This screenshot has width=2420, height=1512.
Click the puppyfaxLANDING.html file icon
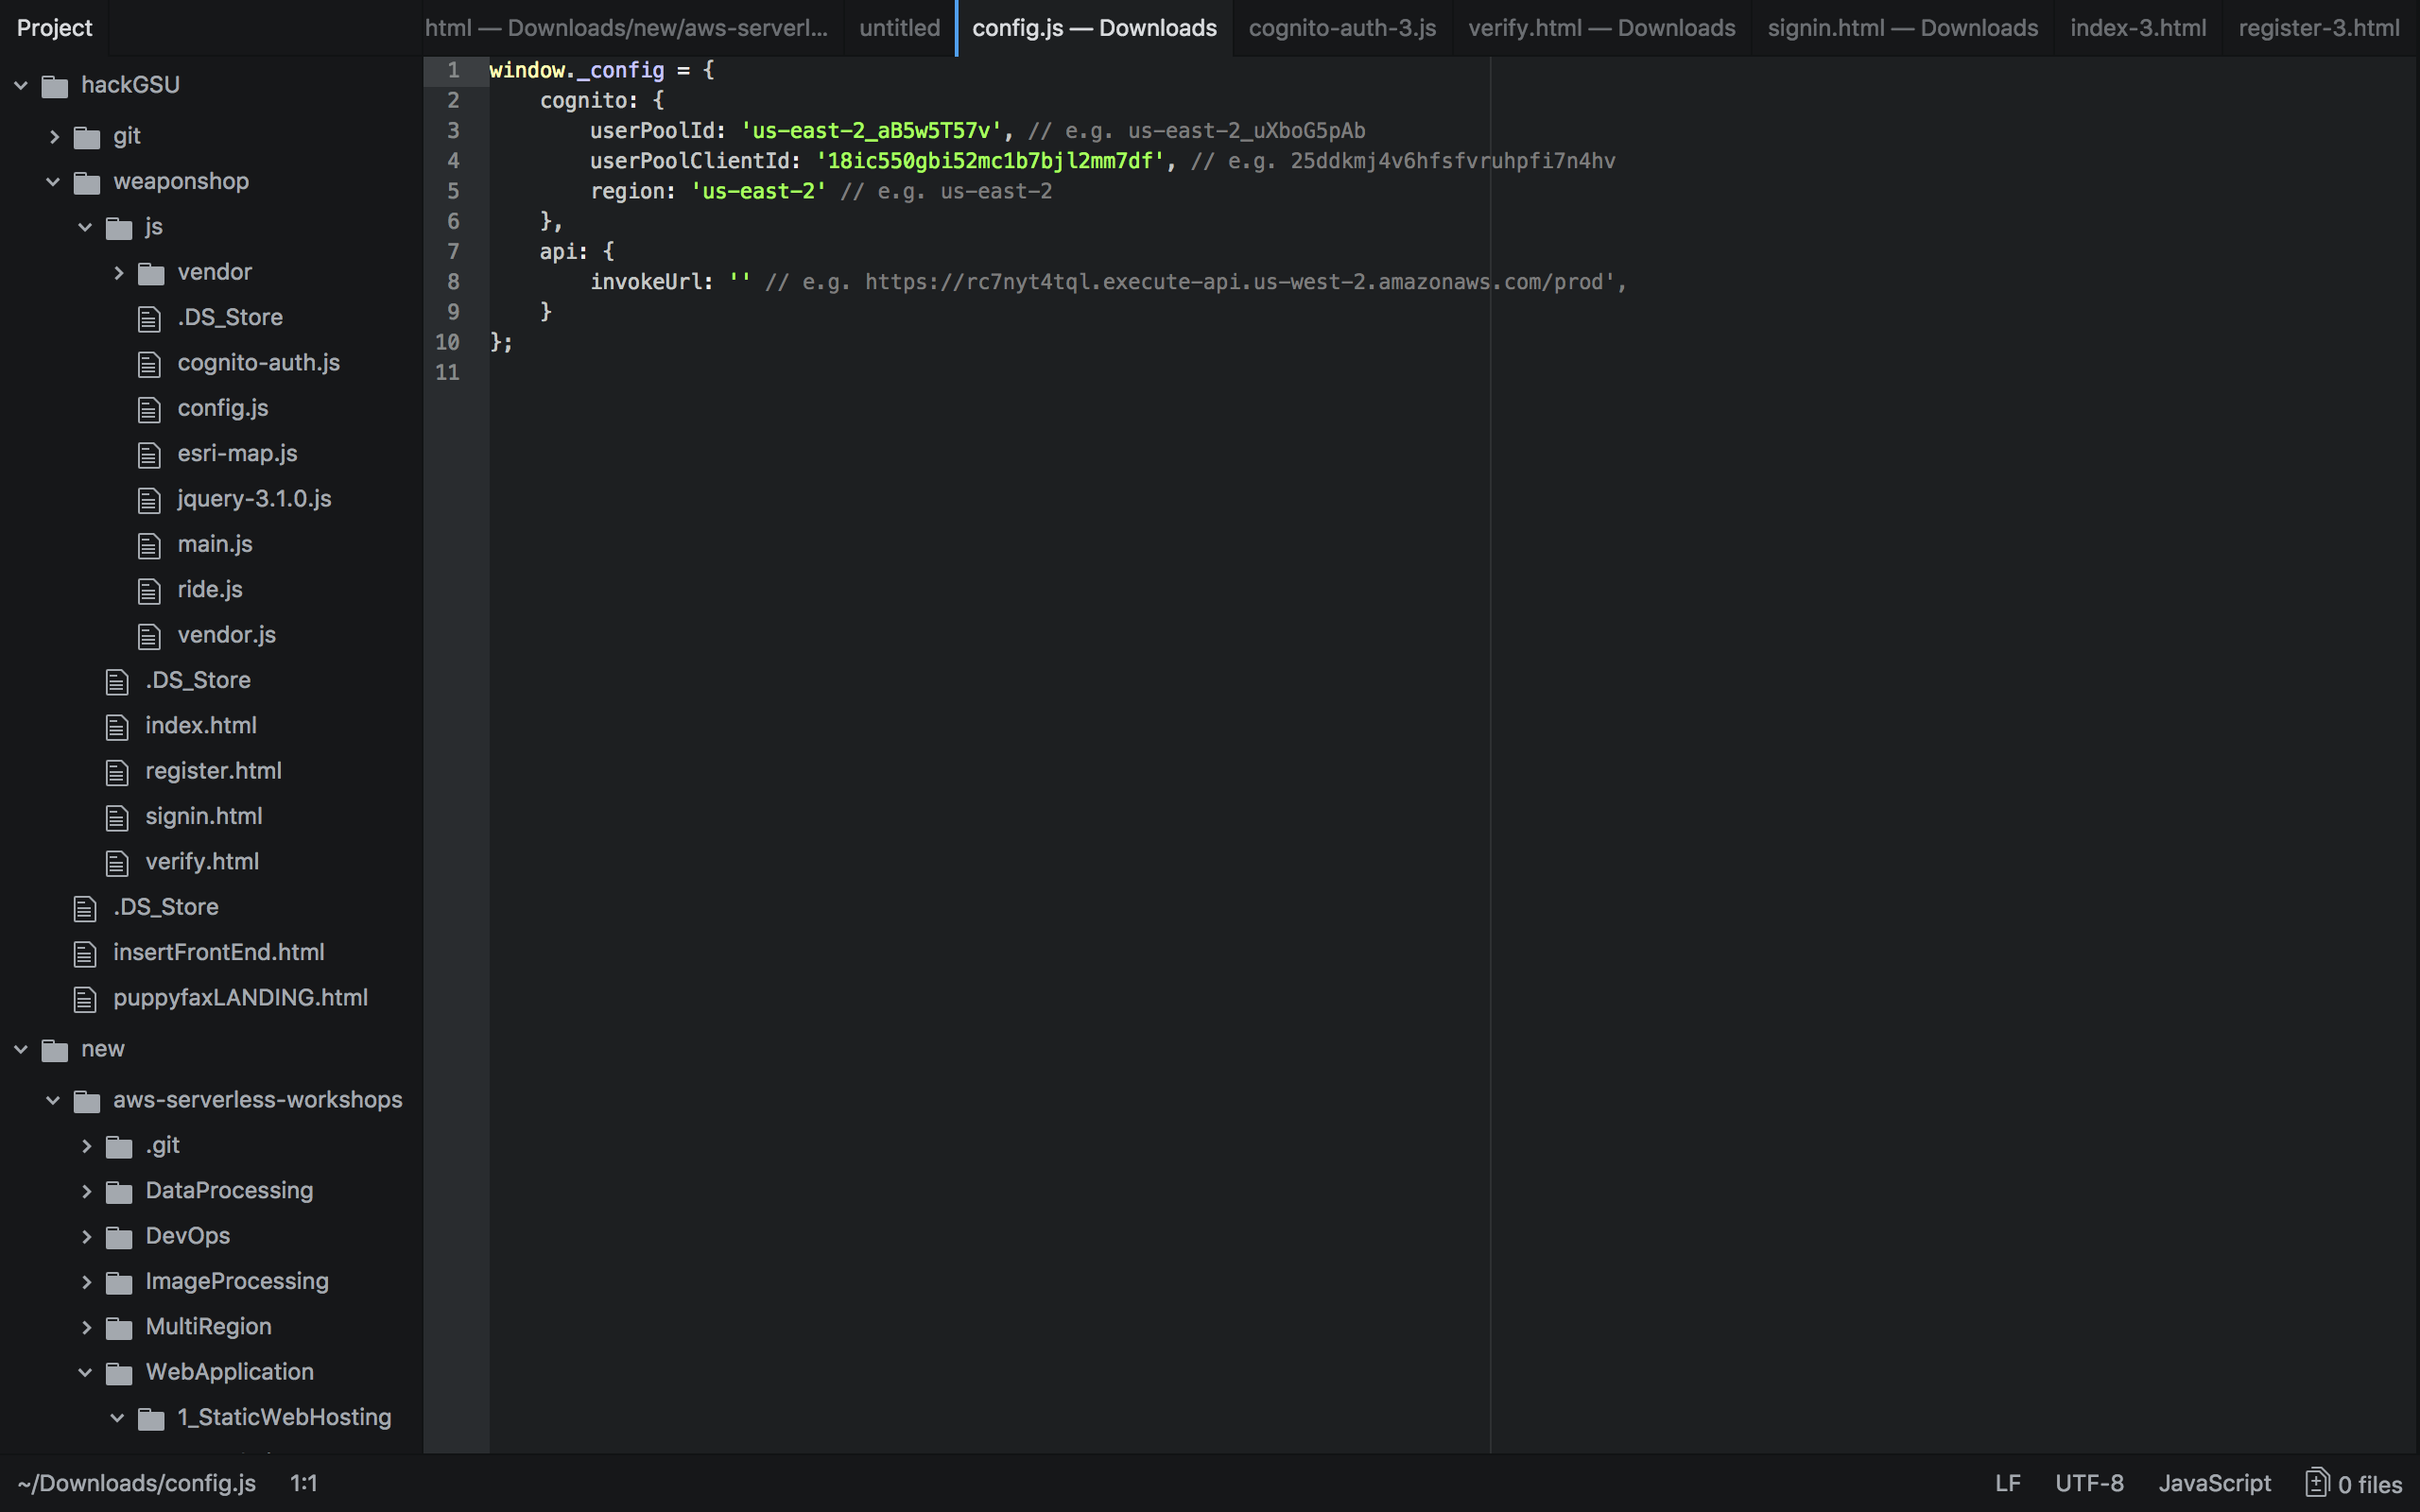click(85, 999)
